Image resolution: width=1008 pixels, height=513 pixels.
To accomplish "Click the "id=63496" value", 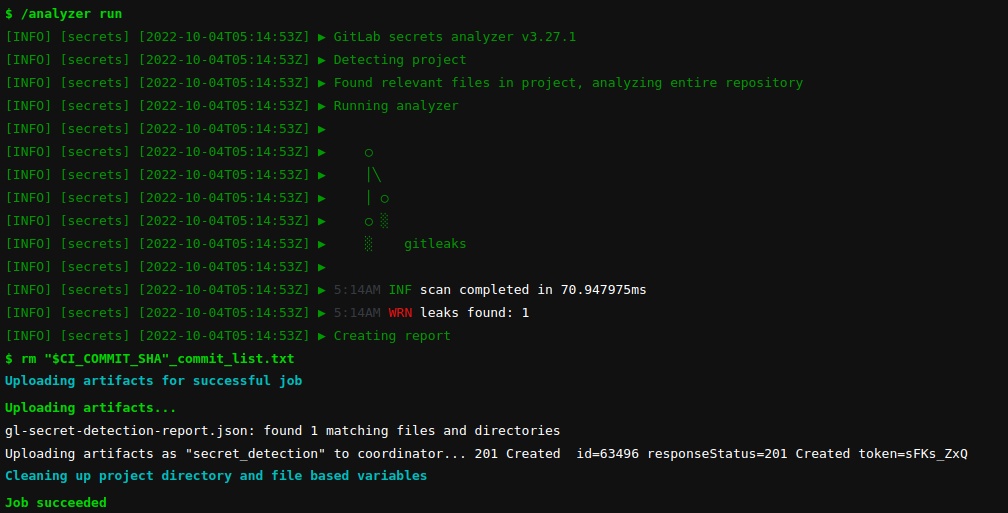I will tap(608, 454).
